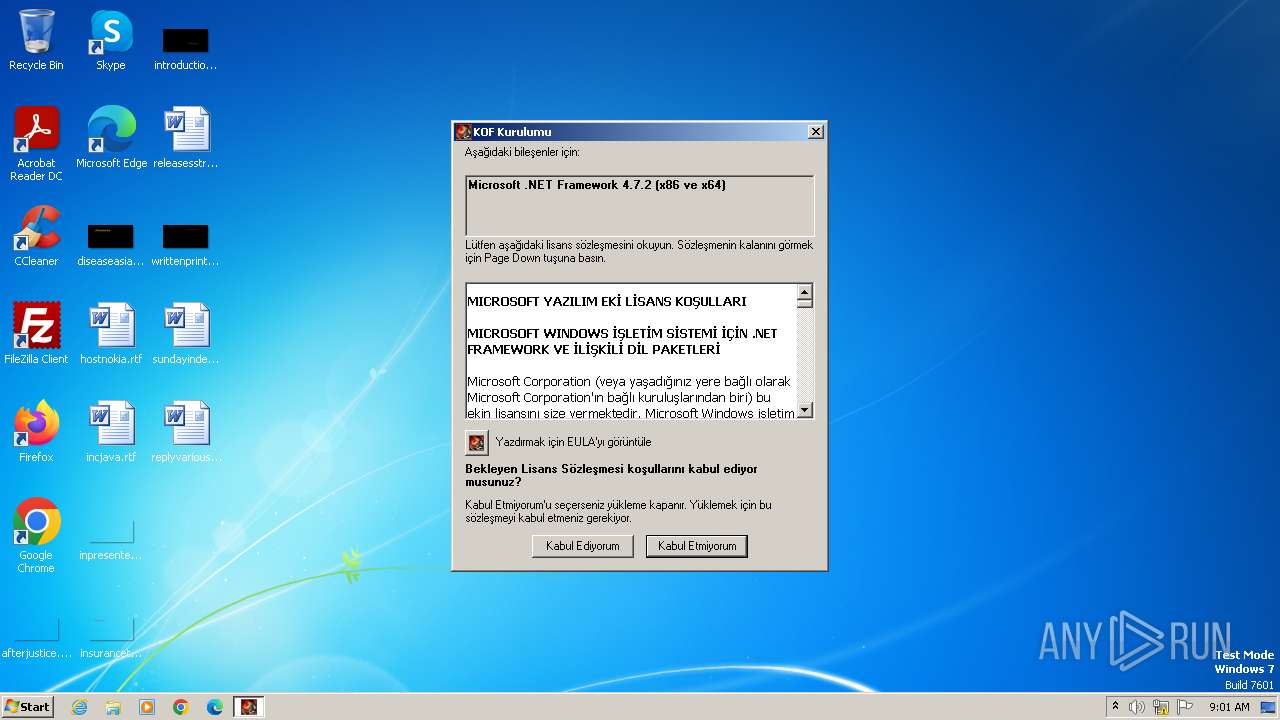The height and width of the screenshot is (720, 1280).
Task: Select the Acrobat Reader DC shortcut
Action: tap(36, 145)
